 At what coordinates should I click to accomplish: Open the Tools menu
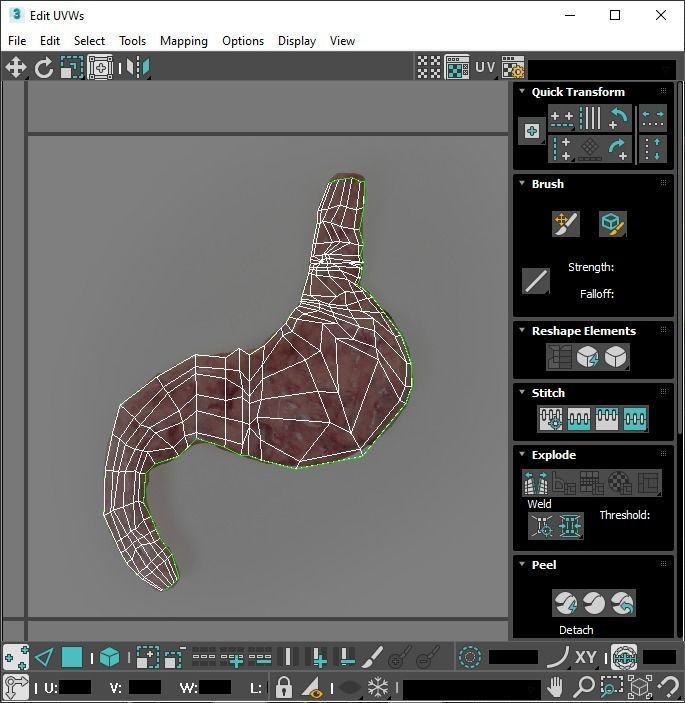pos(132,41)
